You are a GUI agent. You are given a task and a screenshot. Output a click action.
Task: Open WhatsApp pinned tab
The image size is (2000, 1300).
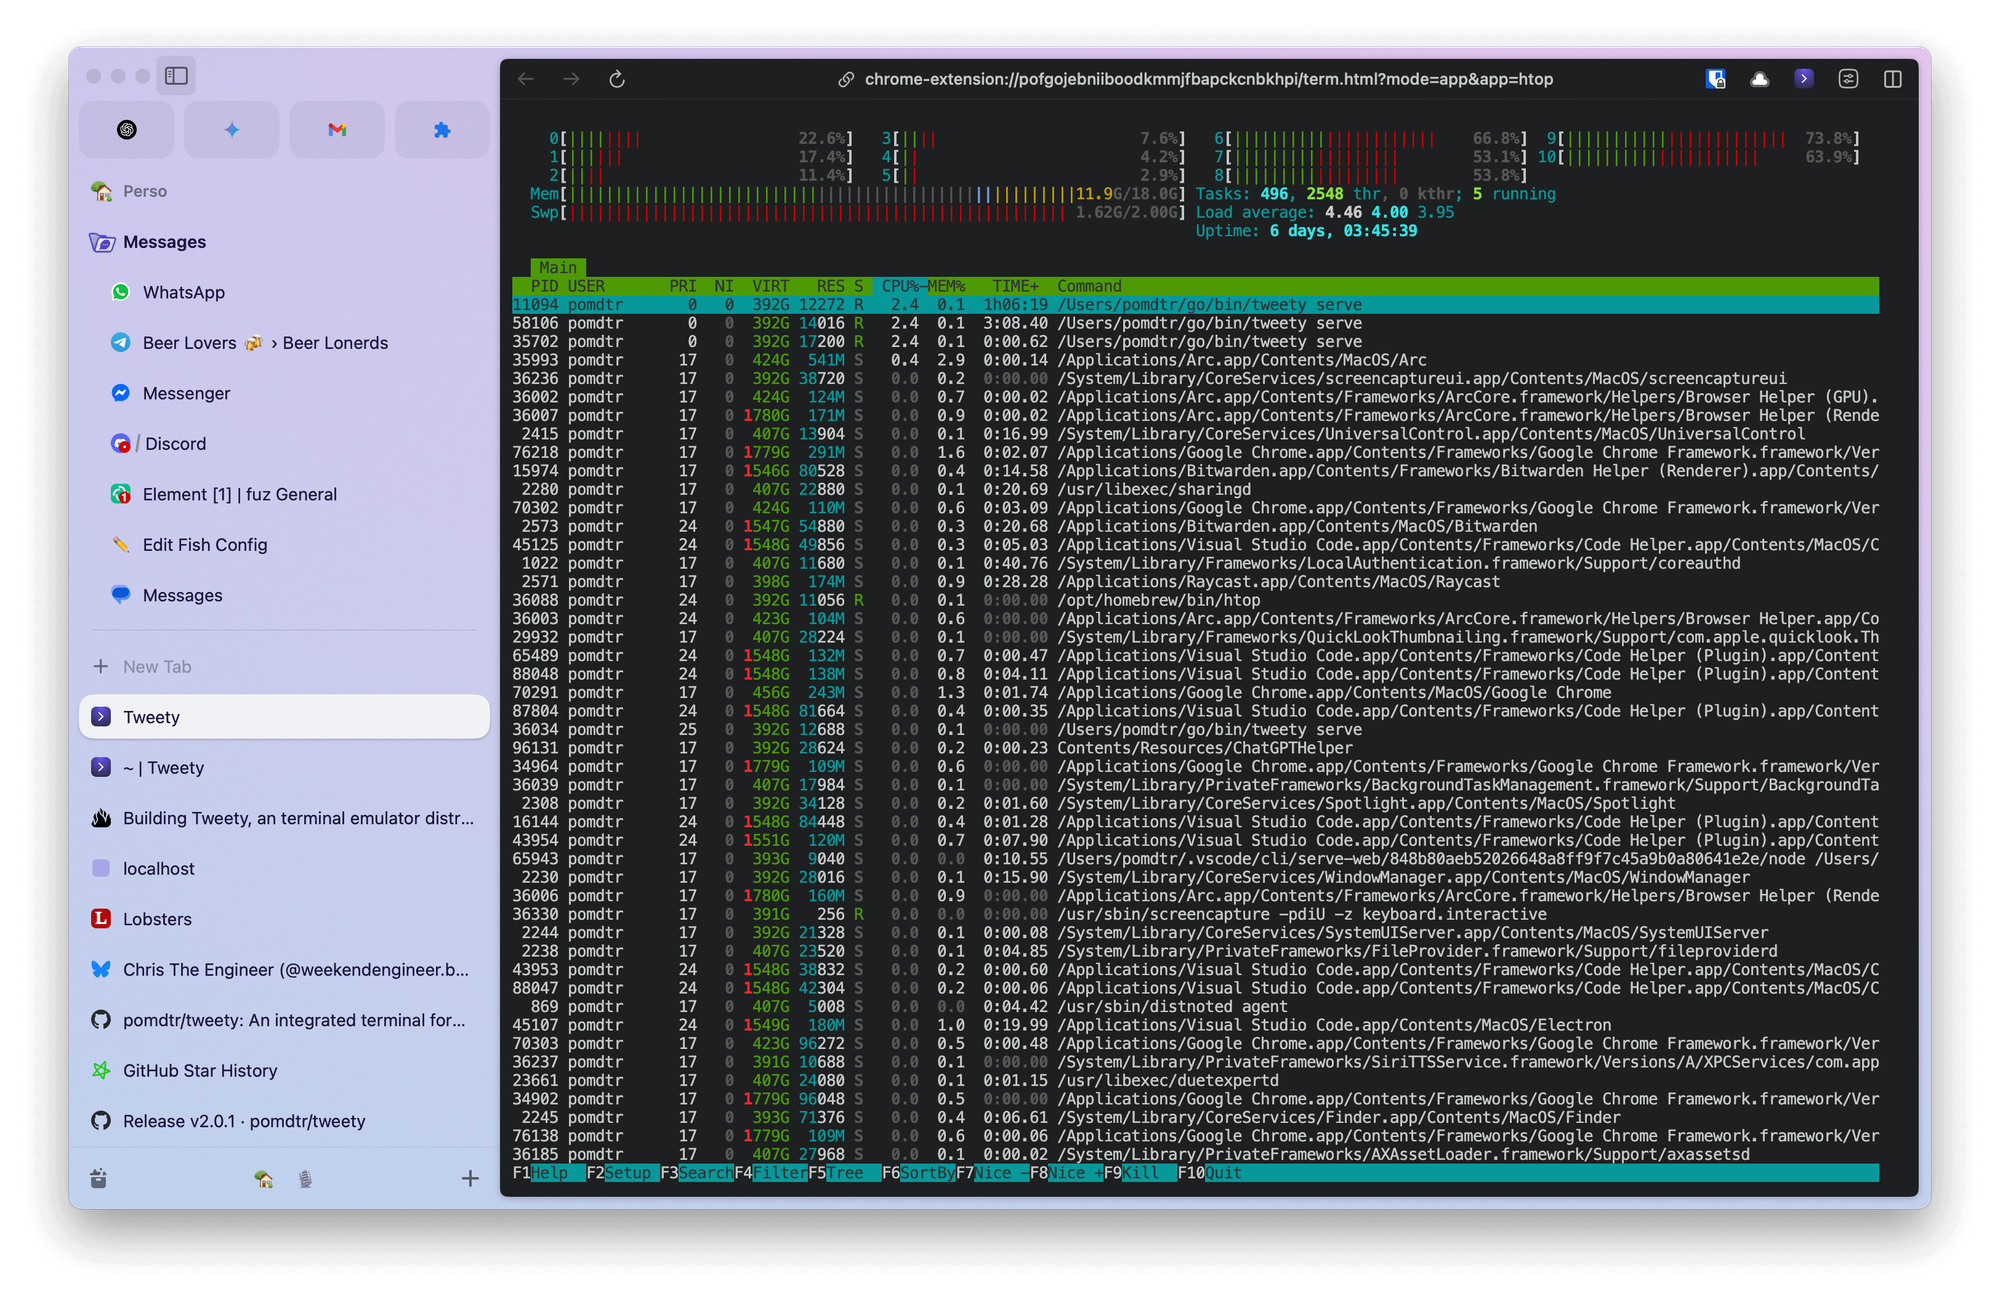coord(284,292)
